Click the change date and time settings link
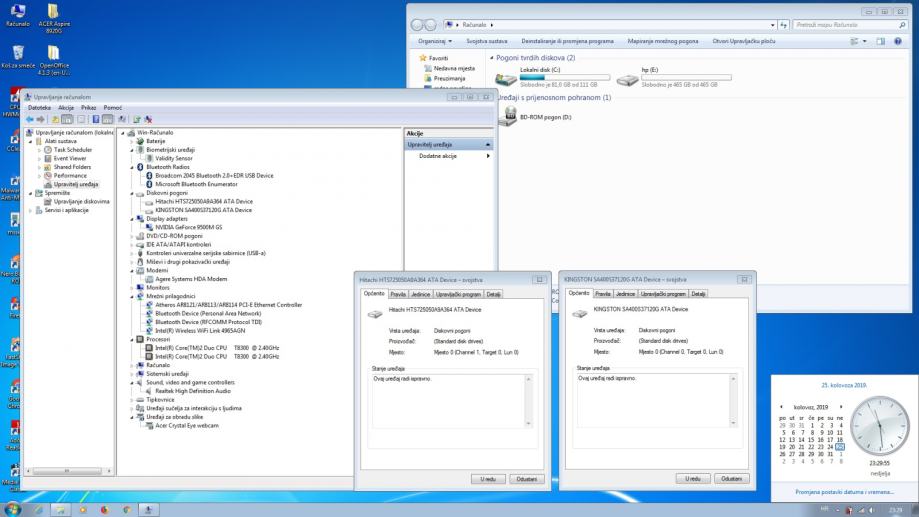Screen dimensions: 919x517 845,492
